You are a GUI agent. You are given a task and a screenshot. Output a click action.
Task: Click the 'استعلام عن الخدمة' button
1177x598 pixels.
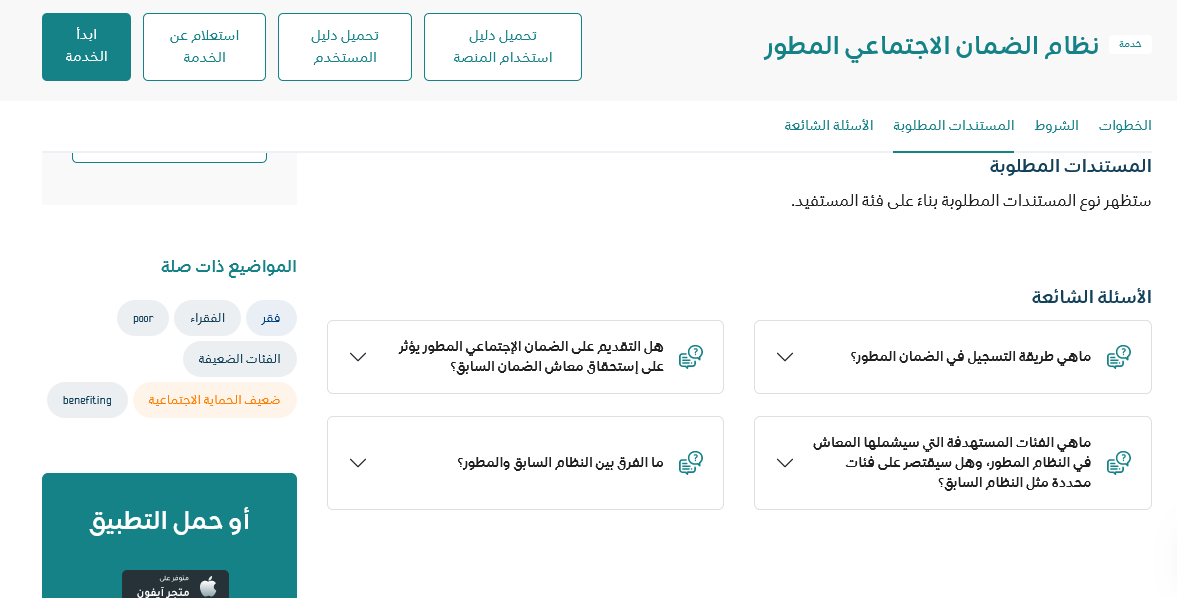pyautogui.click(x=204, y=47)
